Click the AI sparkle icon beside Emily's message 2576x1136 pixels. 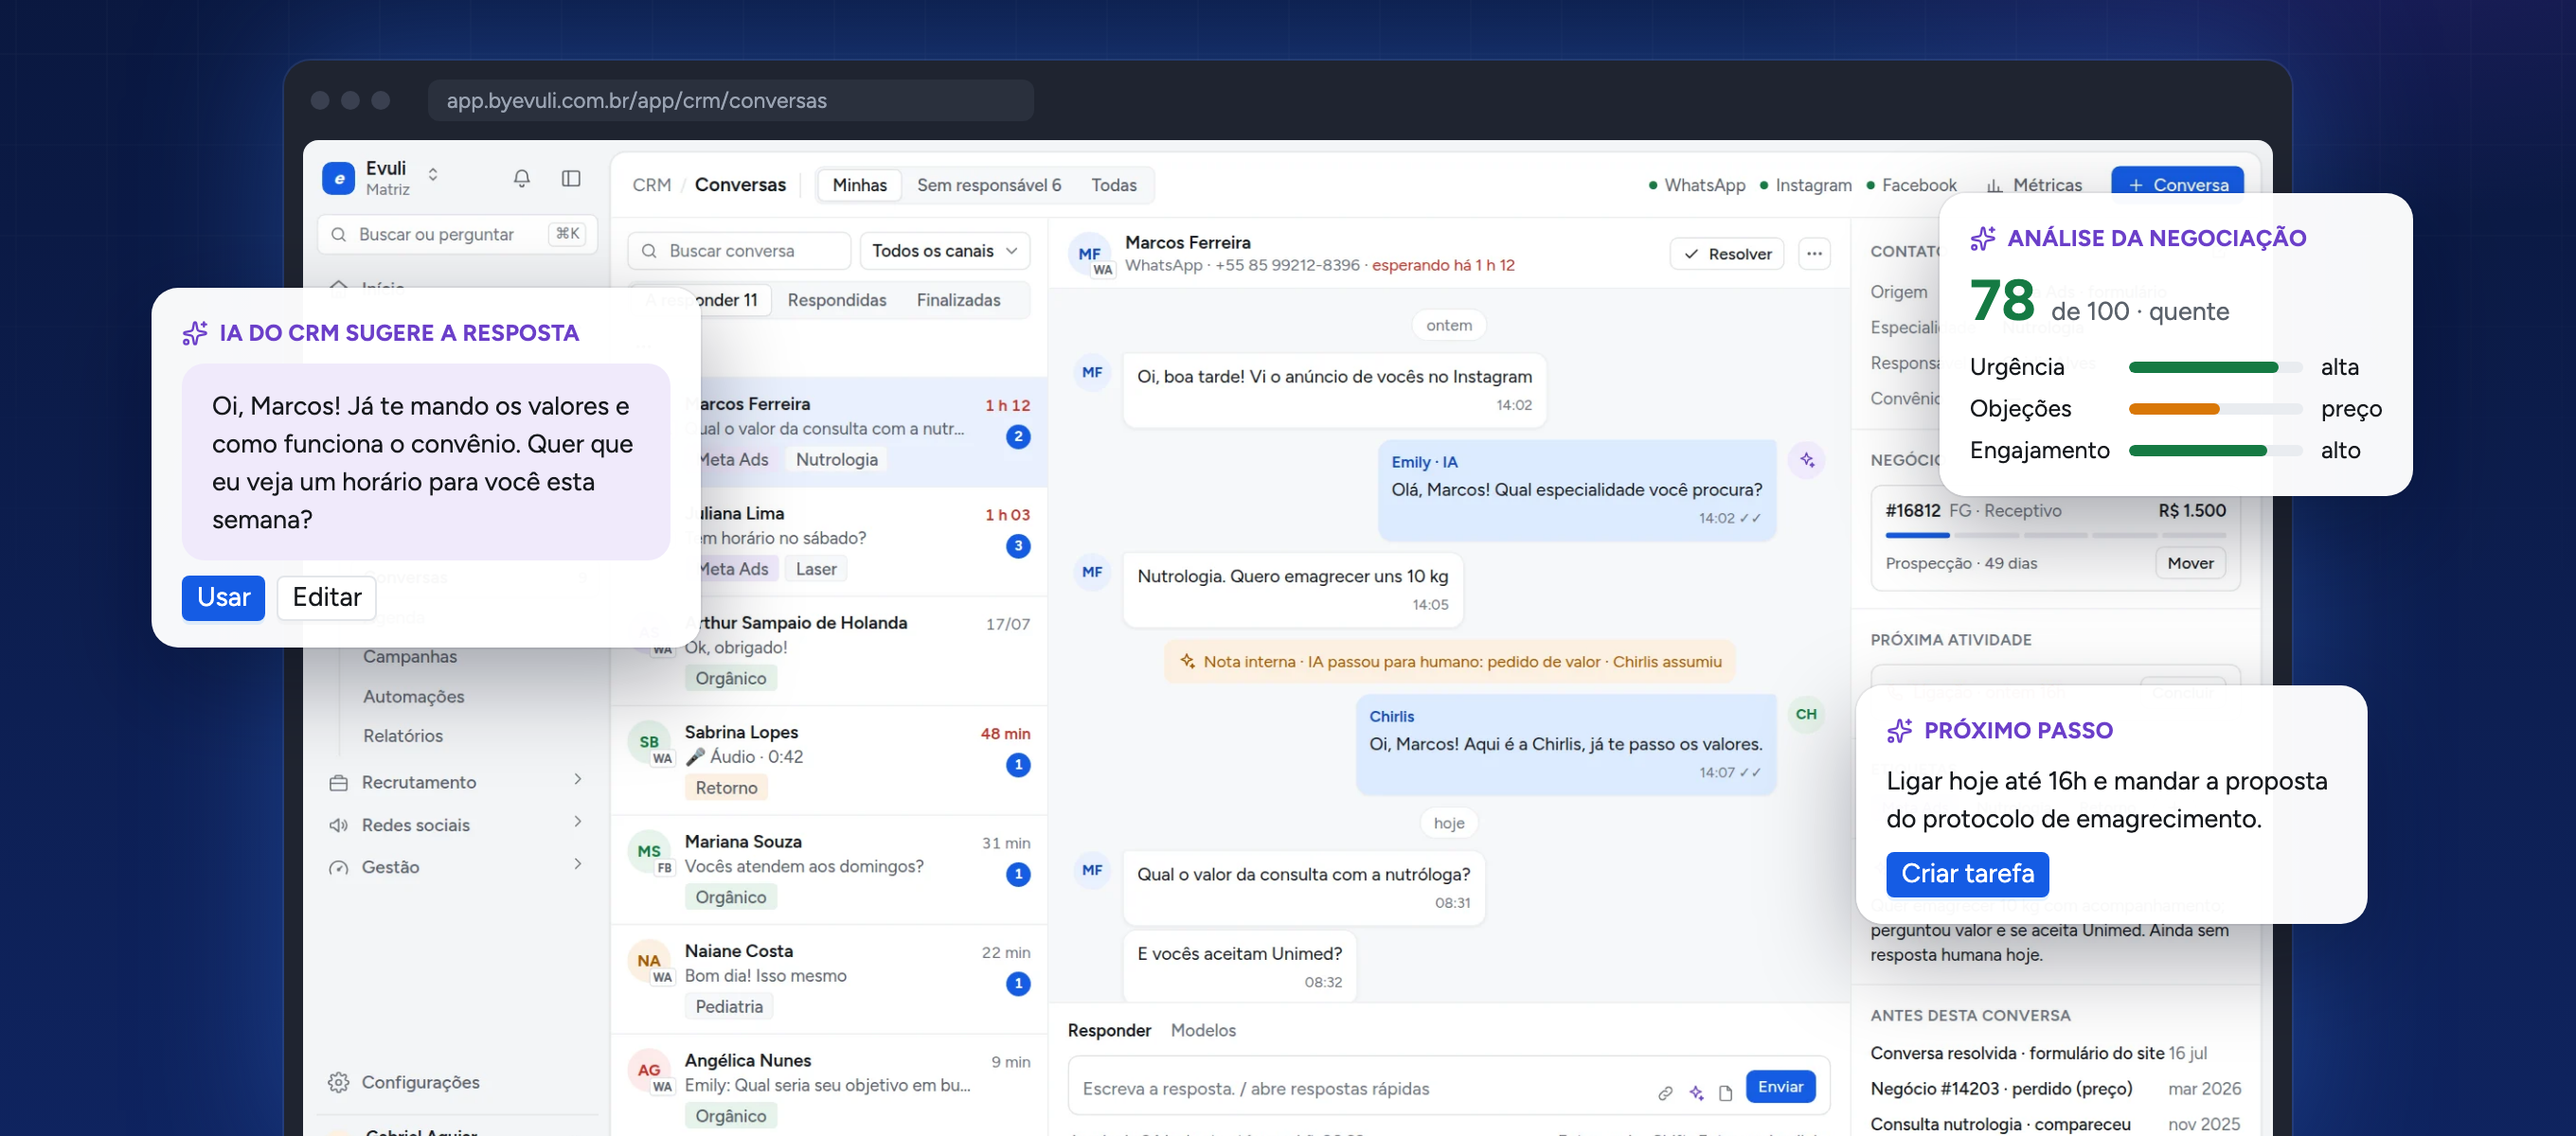1807,460
